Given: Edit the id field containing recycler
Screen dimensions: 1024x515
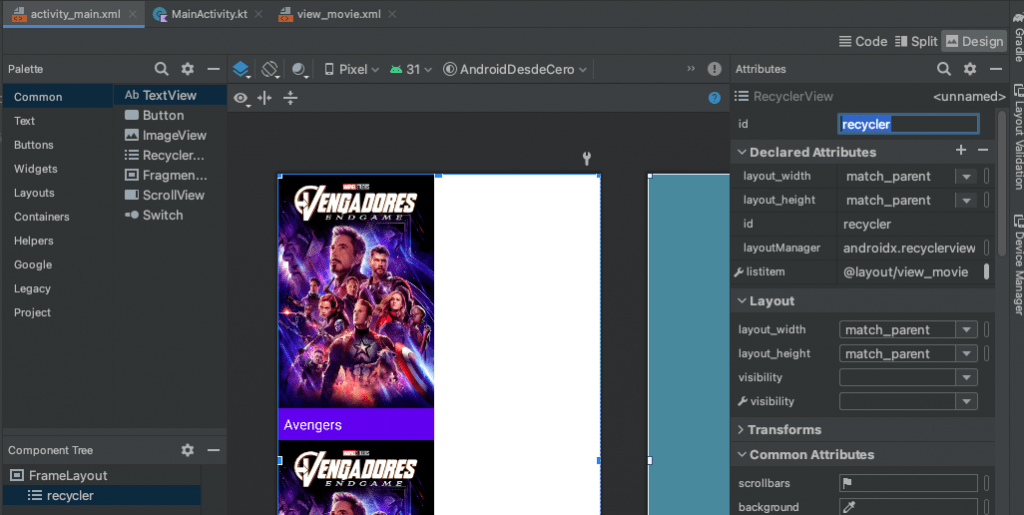Looking at the screenshot, I should [908, 124].
